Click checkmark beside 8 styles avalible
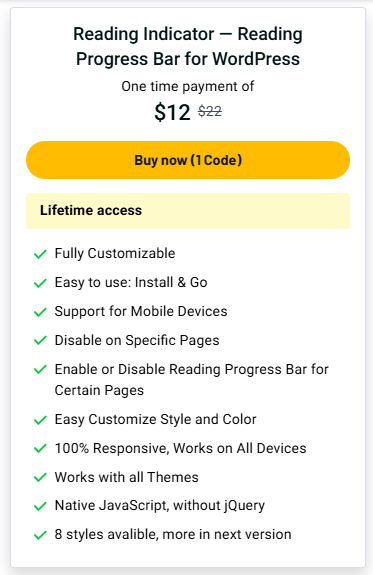Screen dimensions: 373x575 pos(40,535)
